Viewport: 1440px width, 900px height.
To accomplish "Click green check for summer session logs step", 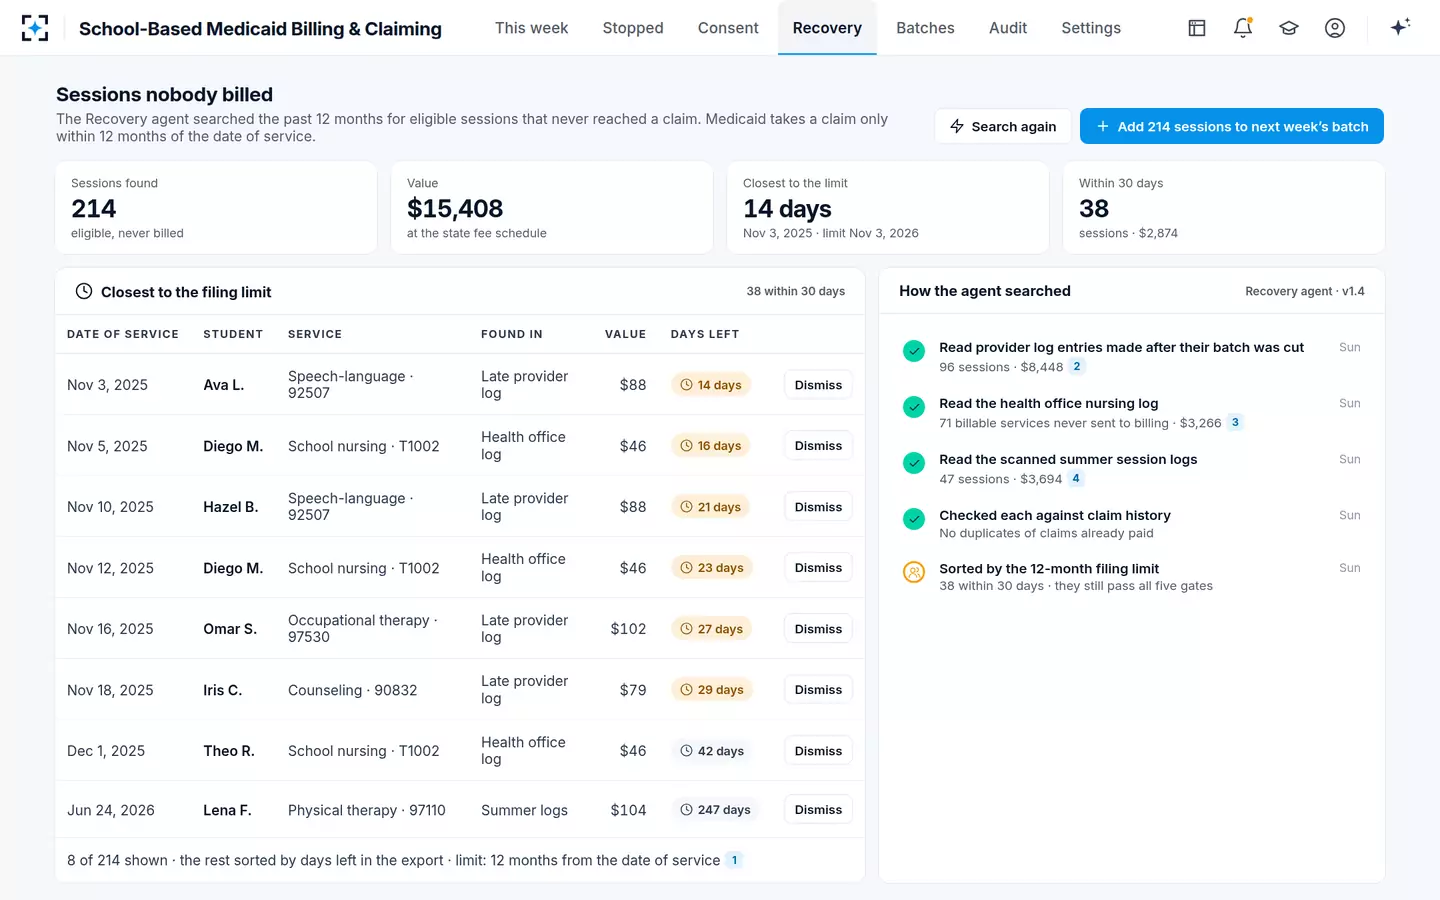I will click(914, 463).
